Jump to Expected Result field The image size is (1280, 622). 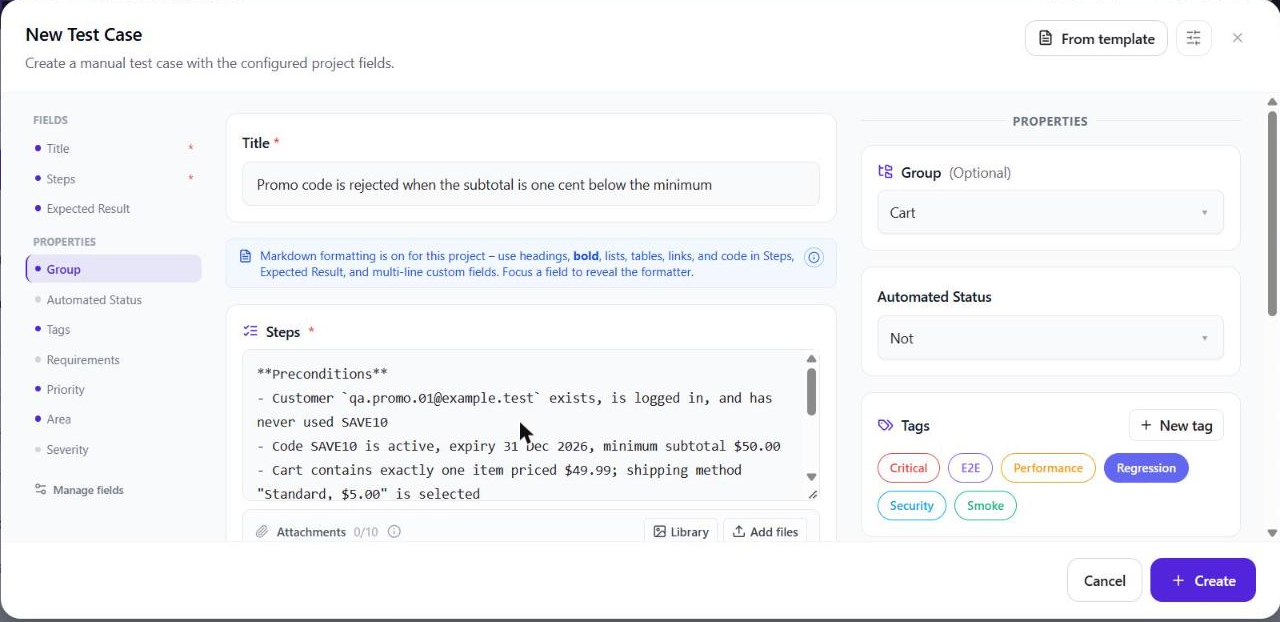point(114,208)
